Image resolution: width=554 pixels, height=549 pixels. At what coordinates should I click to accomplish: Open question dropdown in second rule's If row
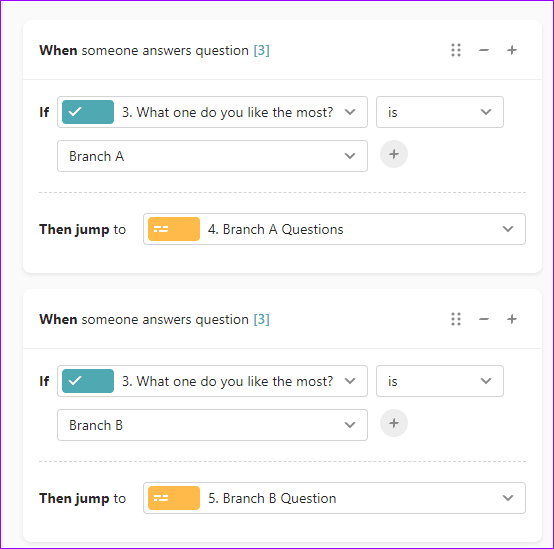(212, 381)
